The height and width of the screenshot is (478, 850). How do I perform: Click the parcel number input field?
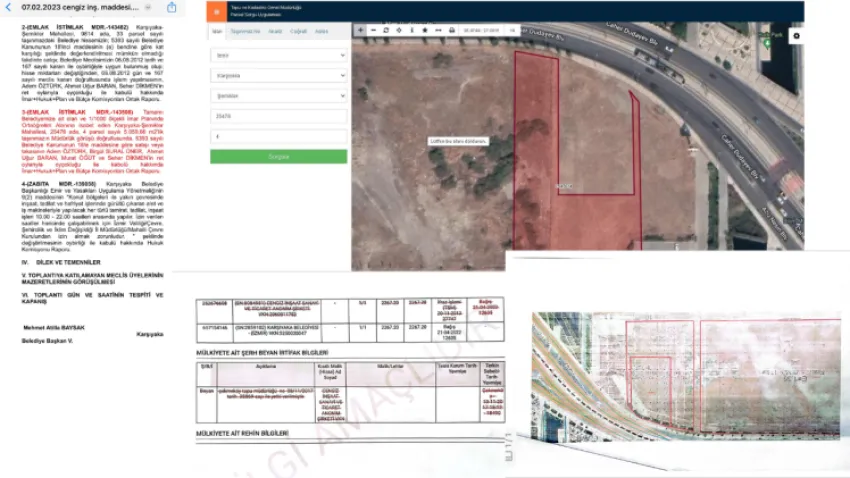[x=278, y=136]
